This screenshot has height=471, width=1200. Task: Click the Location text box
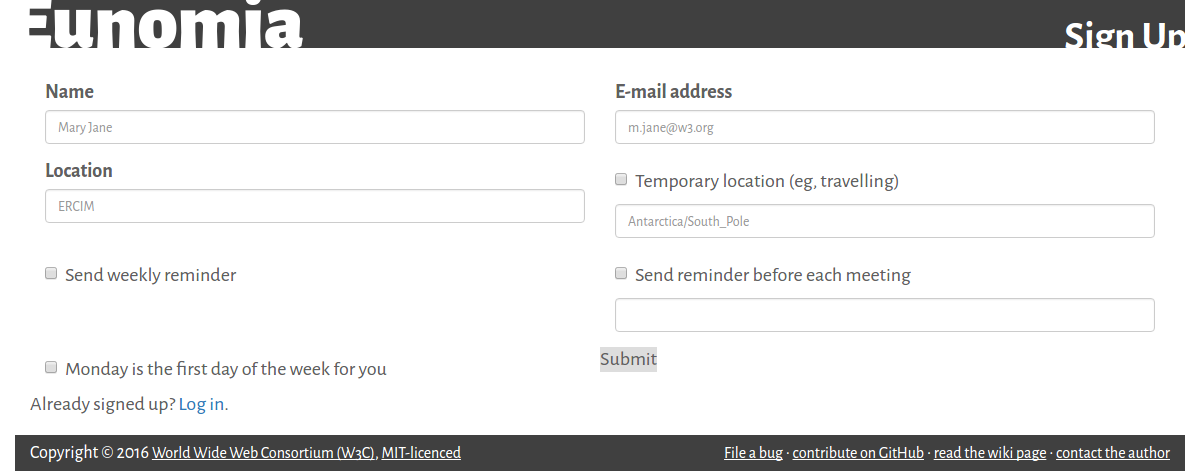coord(315,206)
